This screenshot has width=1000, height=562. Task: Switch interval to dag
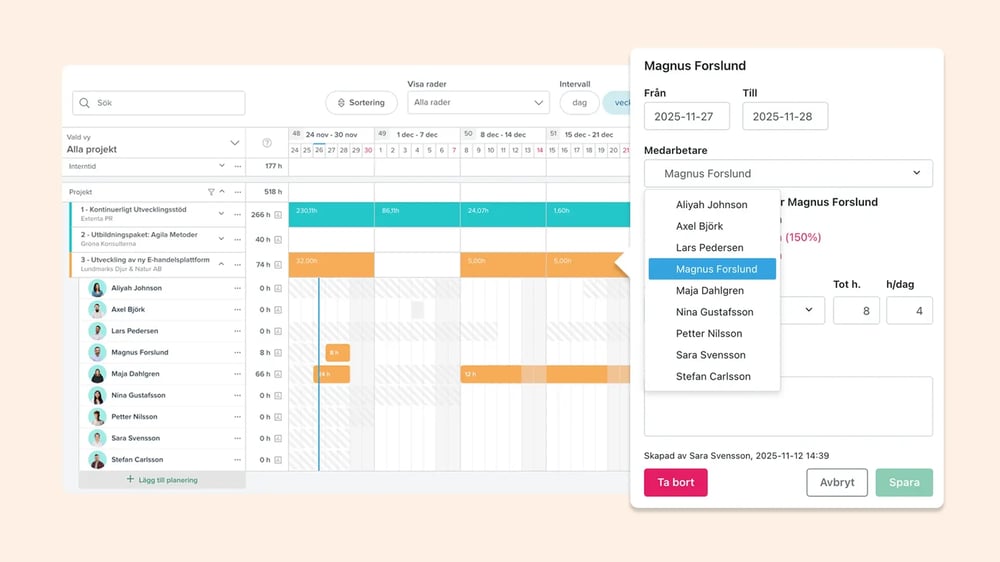click(x=579, y=102)
